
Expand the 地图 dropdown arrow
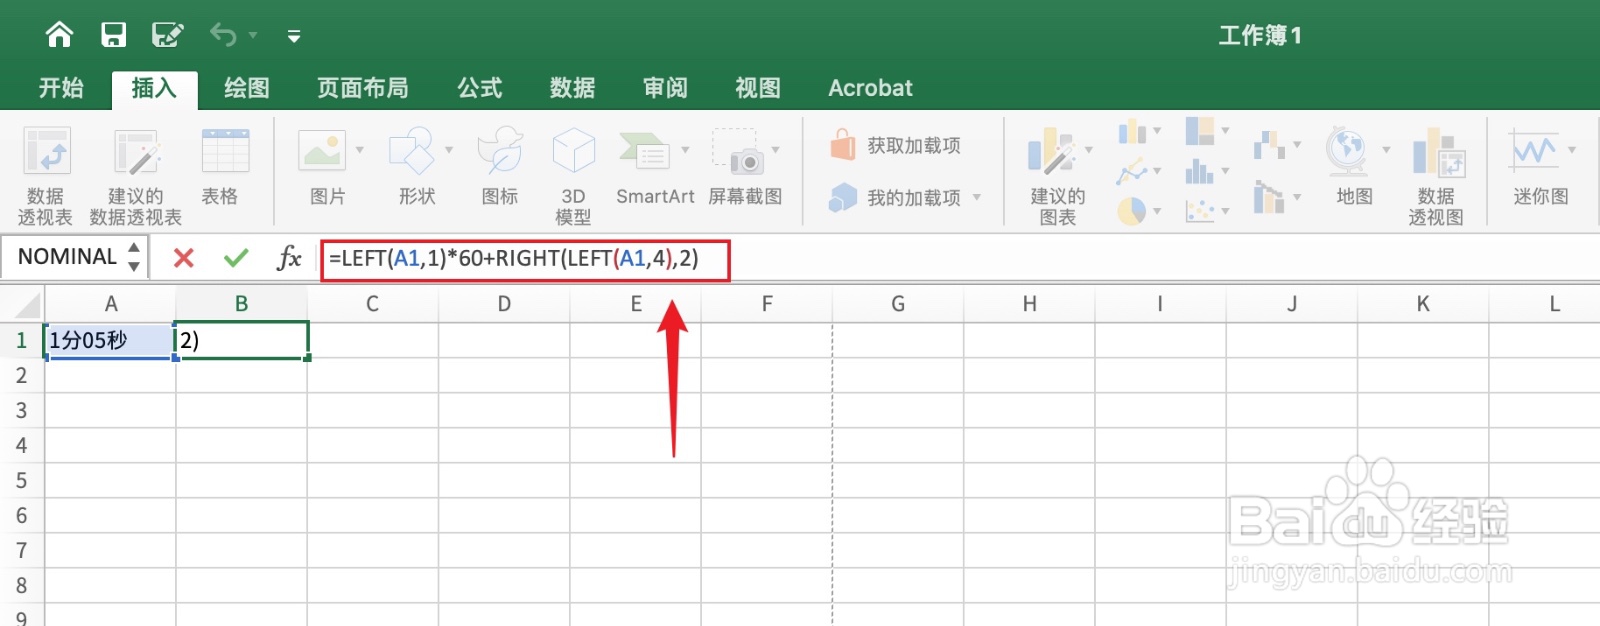1386,150
